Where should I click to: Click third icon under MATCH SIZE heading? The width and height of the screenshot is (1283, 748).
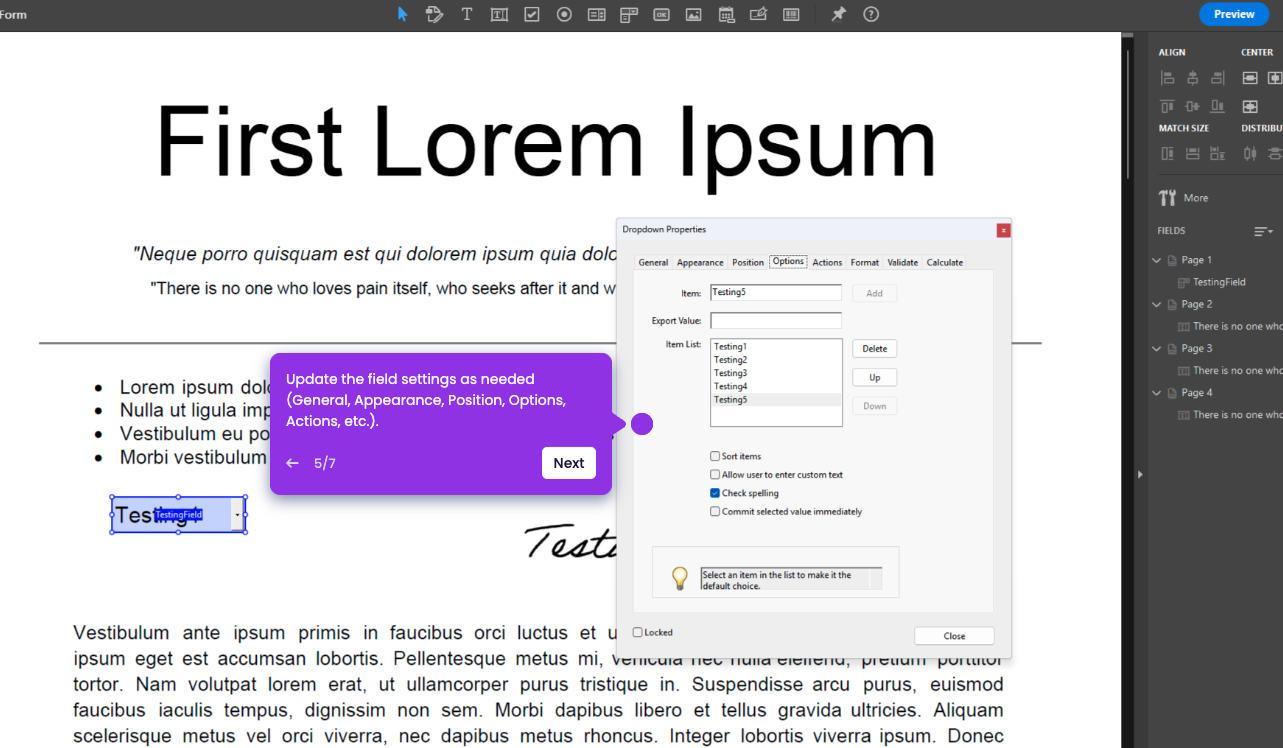[x=1217, y=154]
